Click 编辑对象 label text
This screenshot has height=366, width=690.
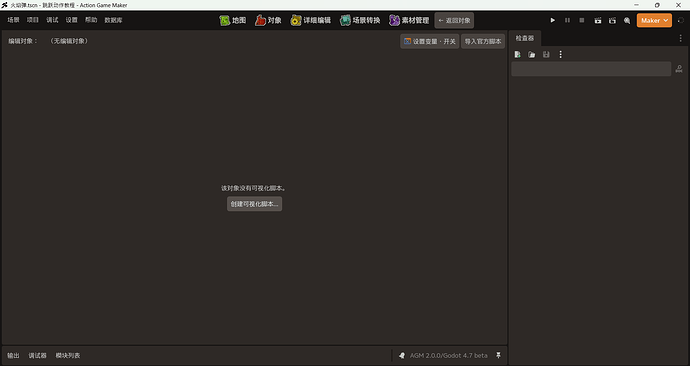(22, 41)
